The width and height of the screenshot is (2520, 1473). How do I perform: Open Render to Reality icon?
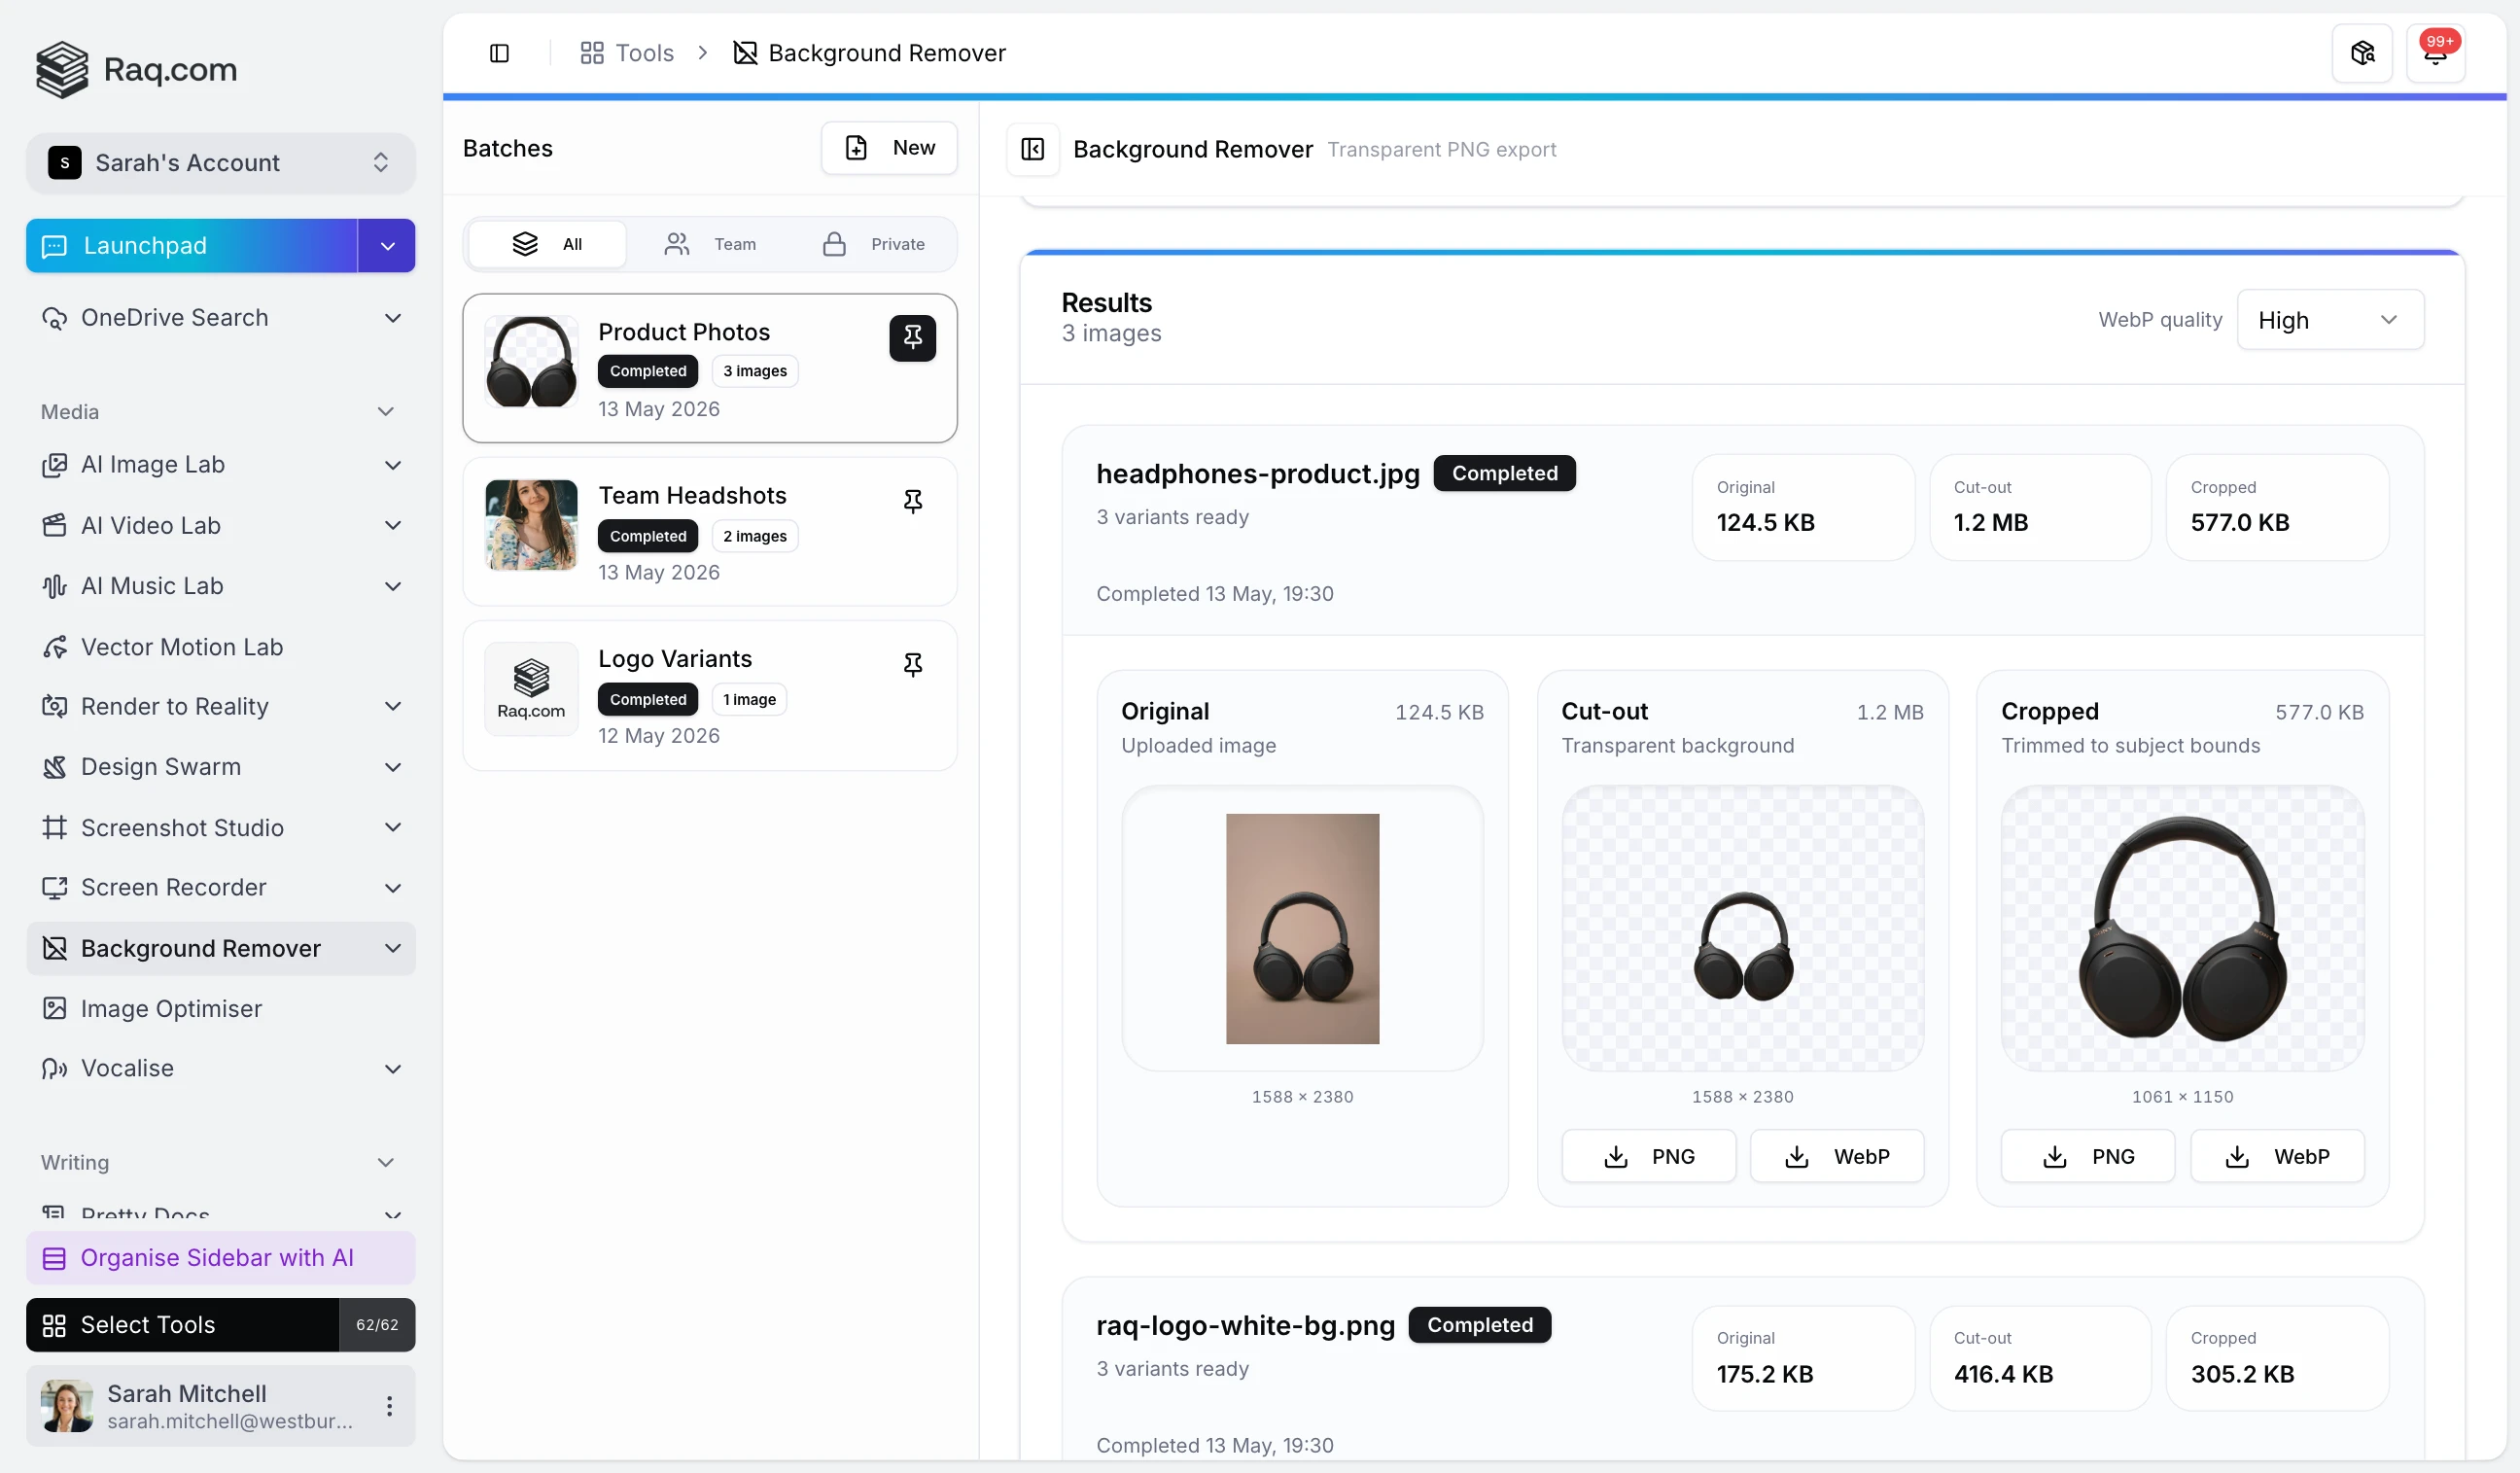[54, 707]
